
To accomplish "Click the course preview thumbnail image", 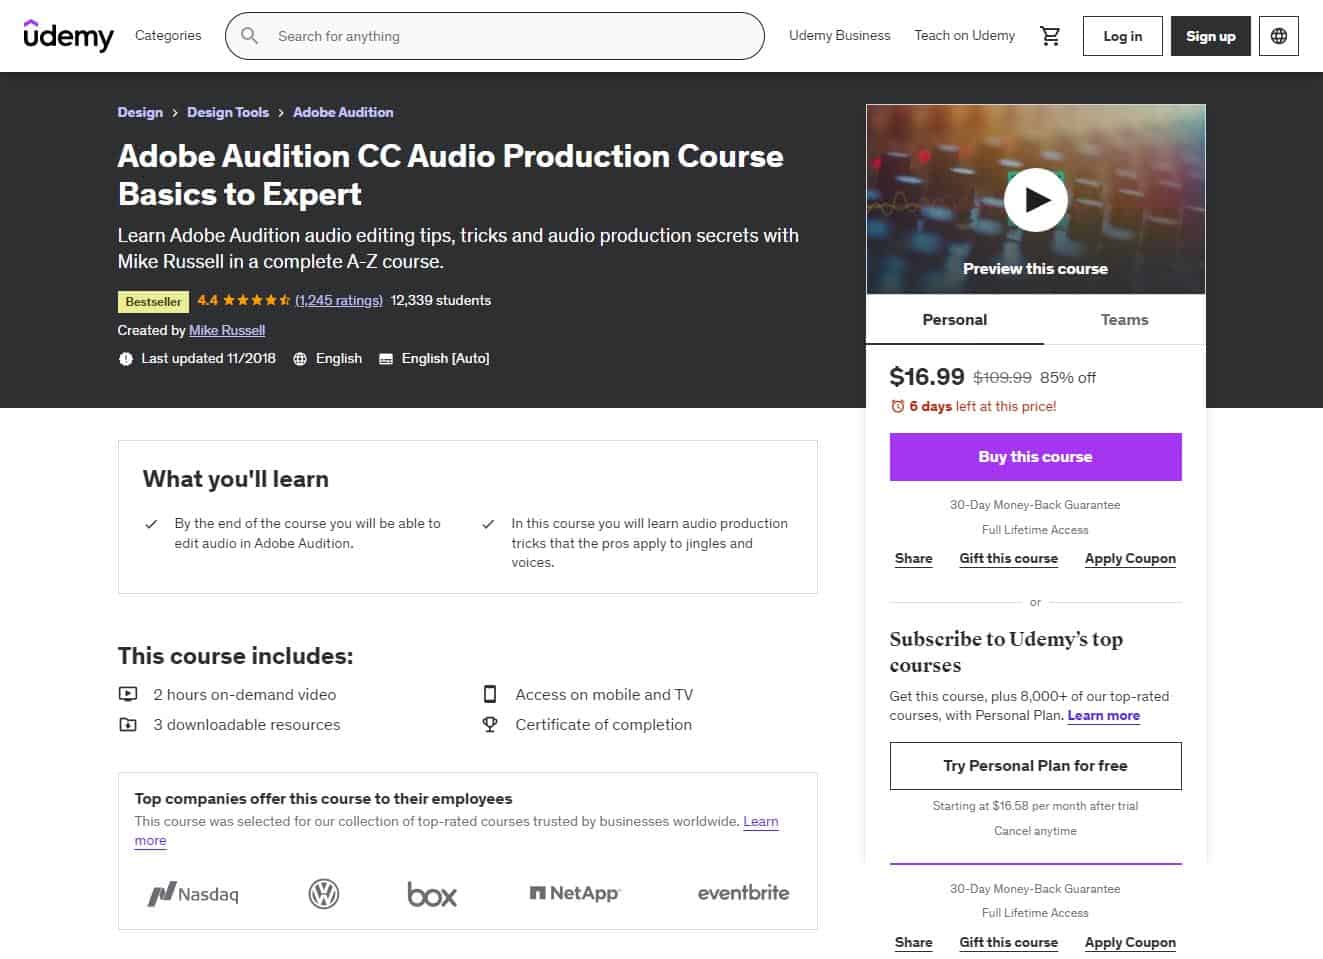I will (x=1036, y=200).
